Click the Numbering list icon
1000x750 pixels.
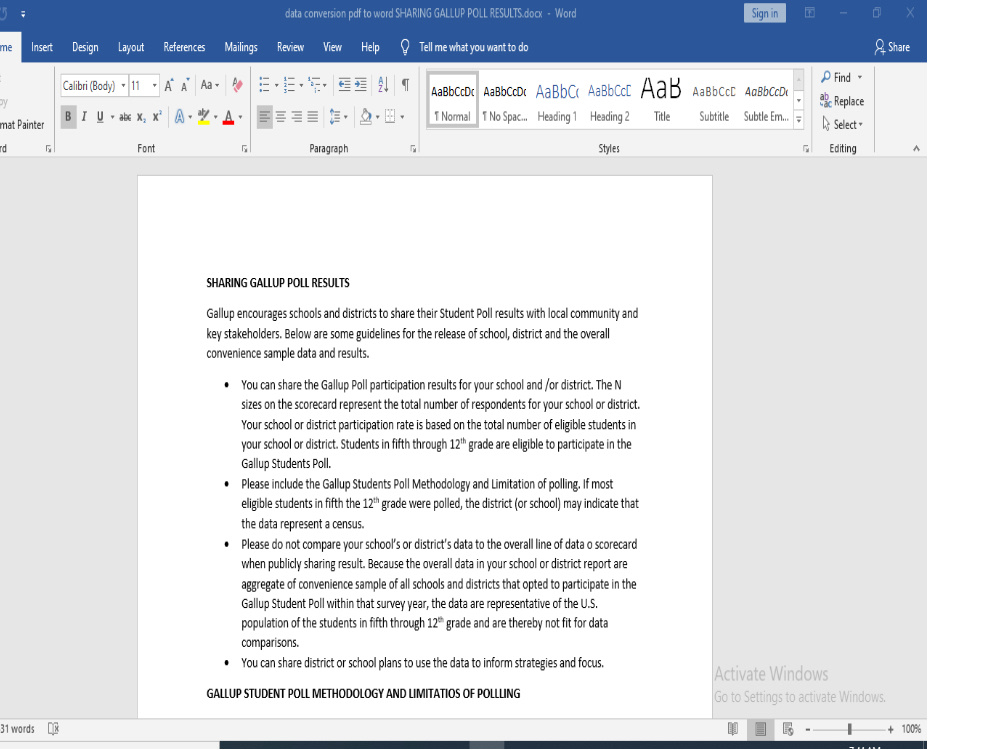[289, 84]
